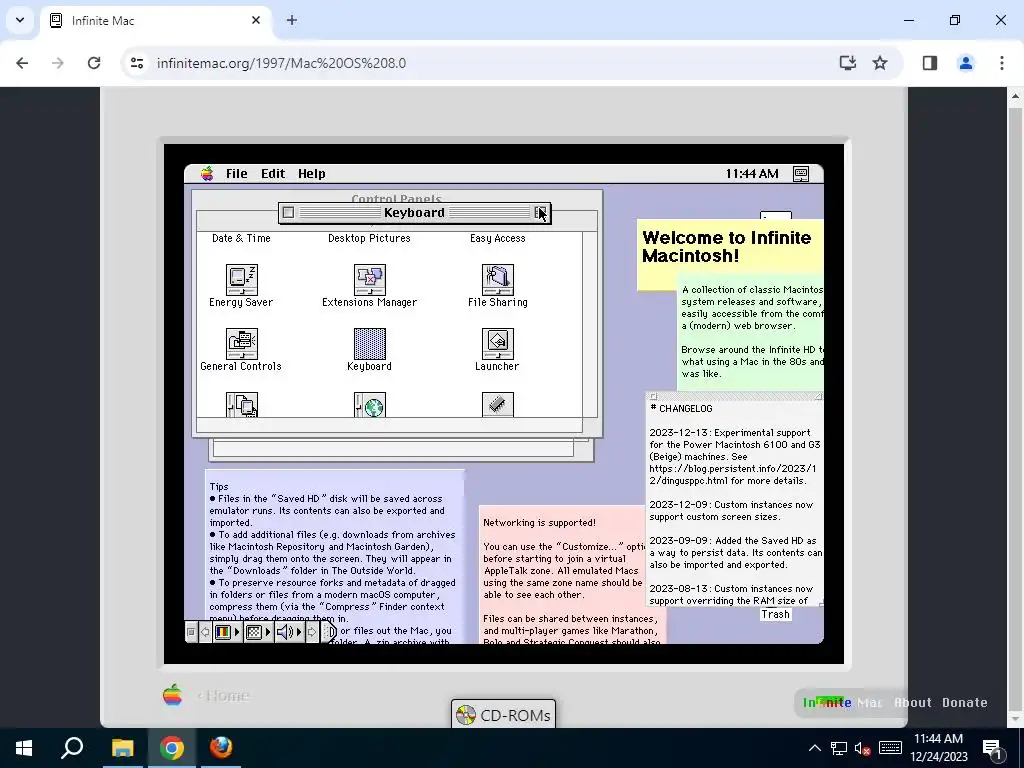1024x768 pixels.
Task: Open the Mac Help menu
Action: click(x=312, y=174)
